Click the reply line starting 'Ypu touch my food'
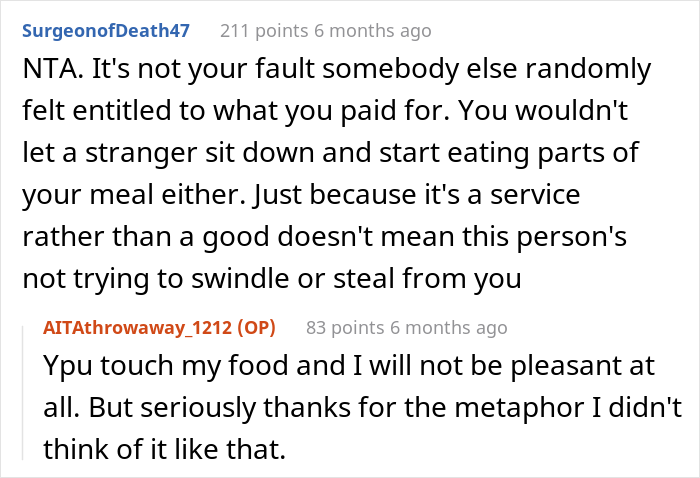 [x=340, y=368]
